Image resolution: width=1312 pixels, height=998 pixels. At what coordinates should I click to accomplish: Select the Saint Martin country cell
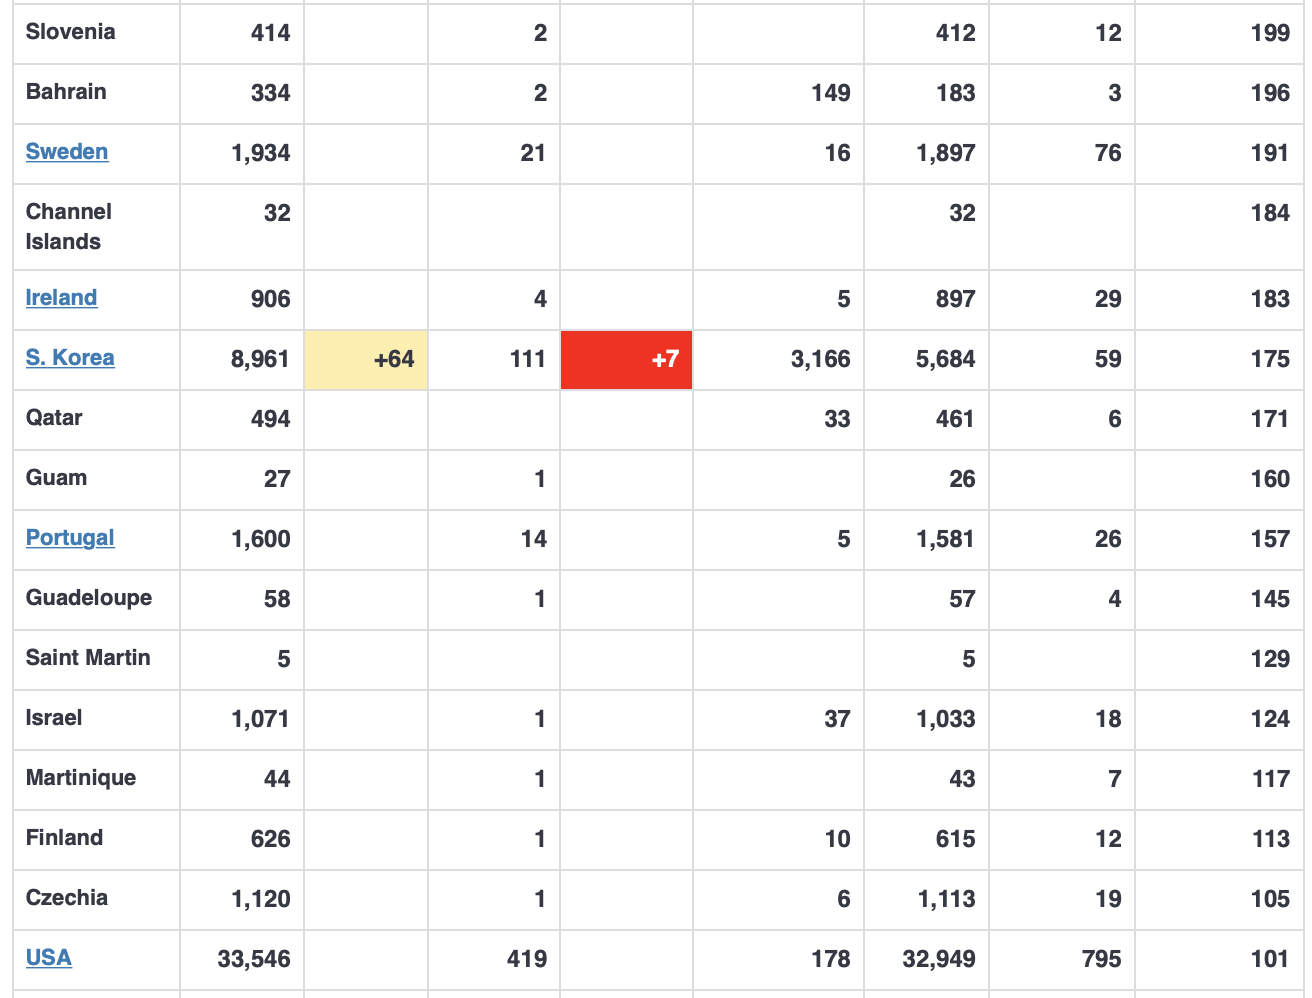click(x=88, y=658)
